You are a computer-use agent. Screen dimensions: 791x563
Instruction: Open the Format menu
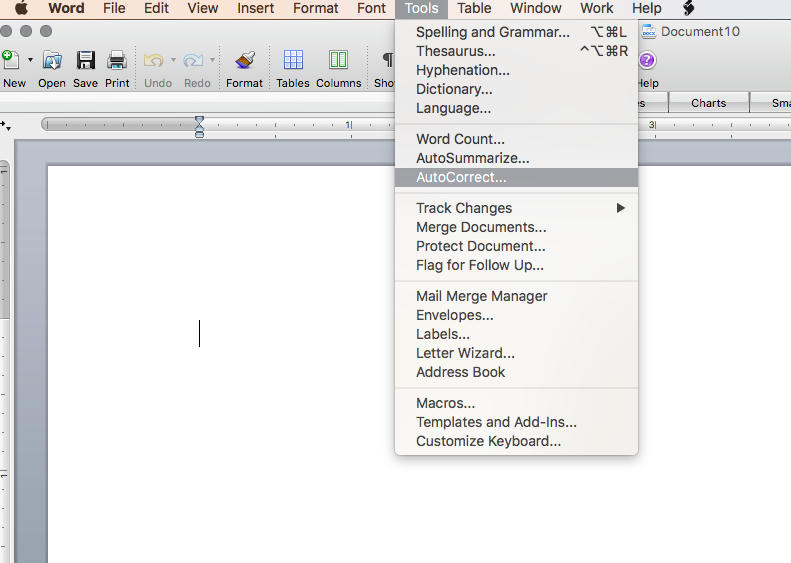(316, 8)
